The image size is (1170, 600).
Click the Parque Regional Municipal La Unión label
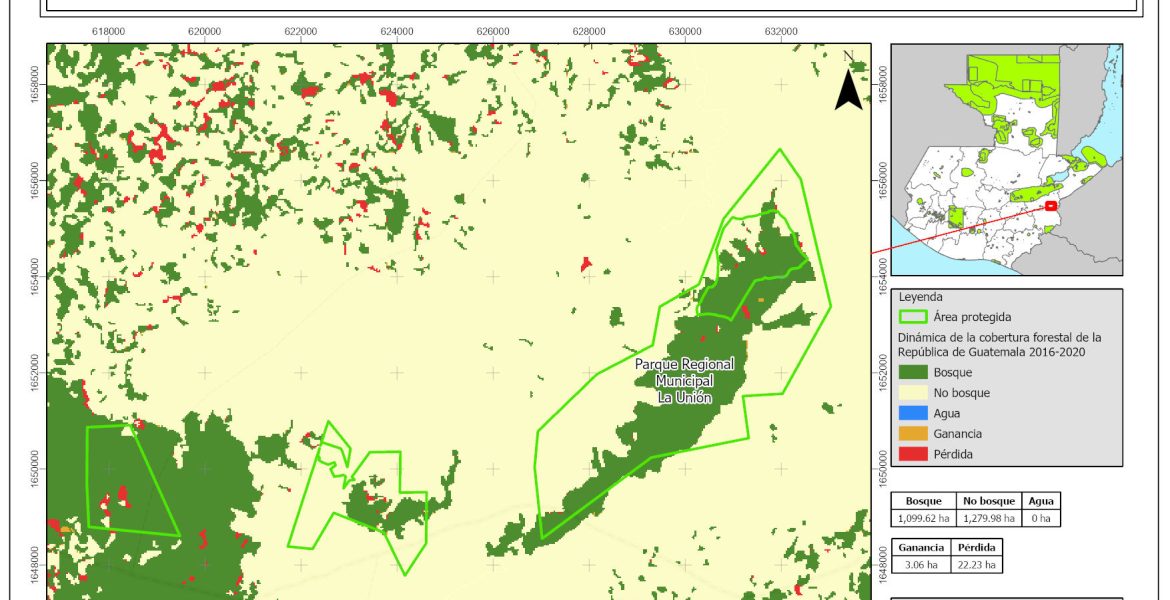685,381
